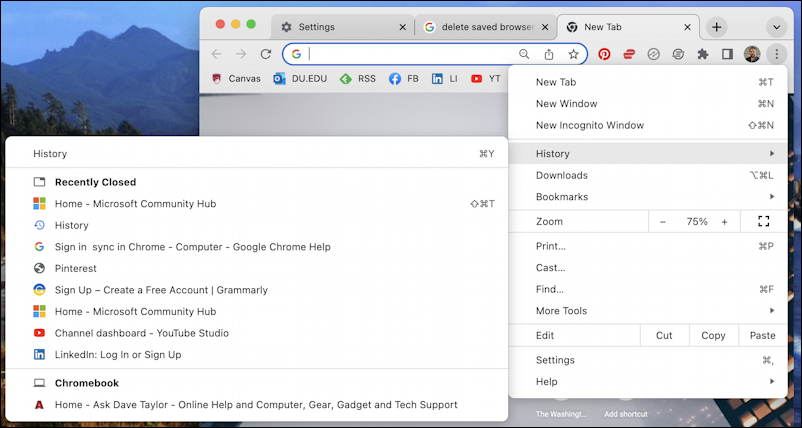
Task: Increase zoom with the plus button
Action: (724, 222)
